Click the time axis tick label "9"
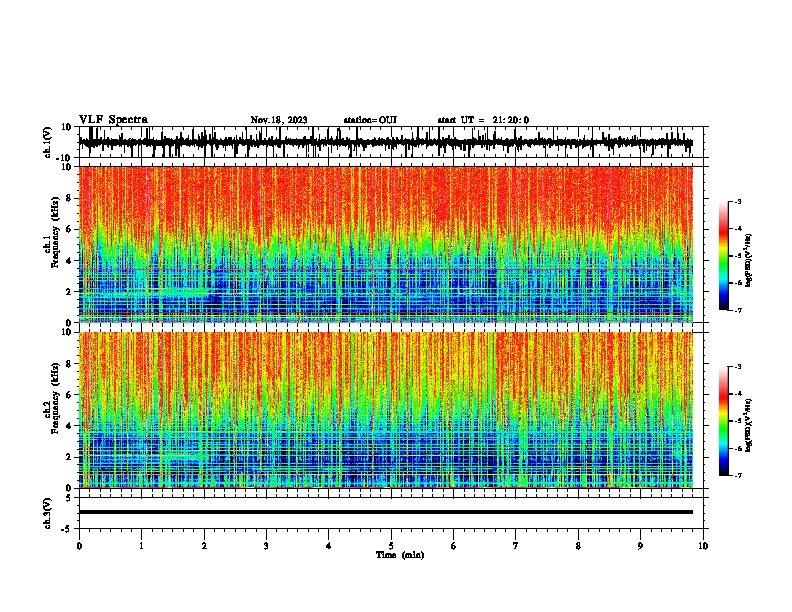 coord(640,546)
